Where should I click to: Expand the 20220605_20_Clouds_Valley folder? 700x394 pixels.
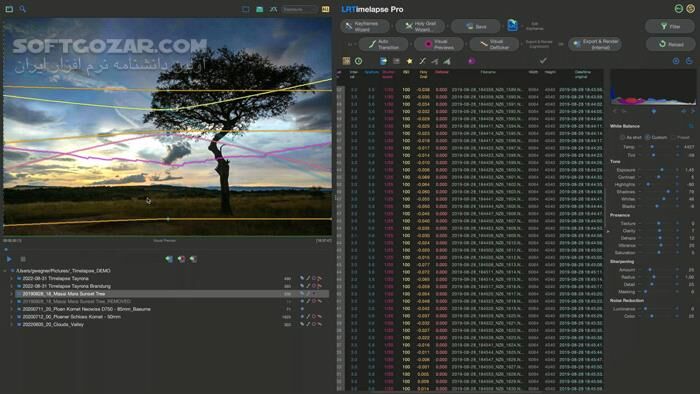click(12, 324)
